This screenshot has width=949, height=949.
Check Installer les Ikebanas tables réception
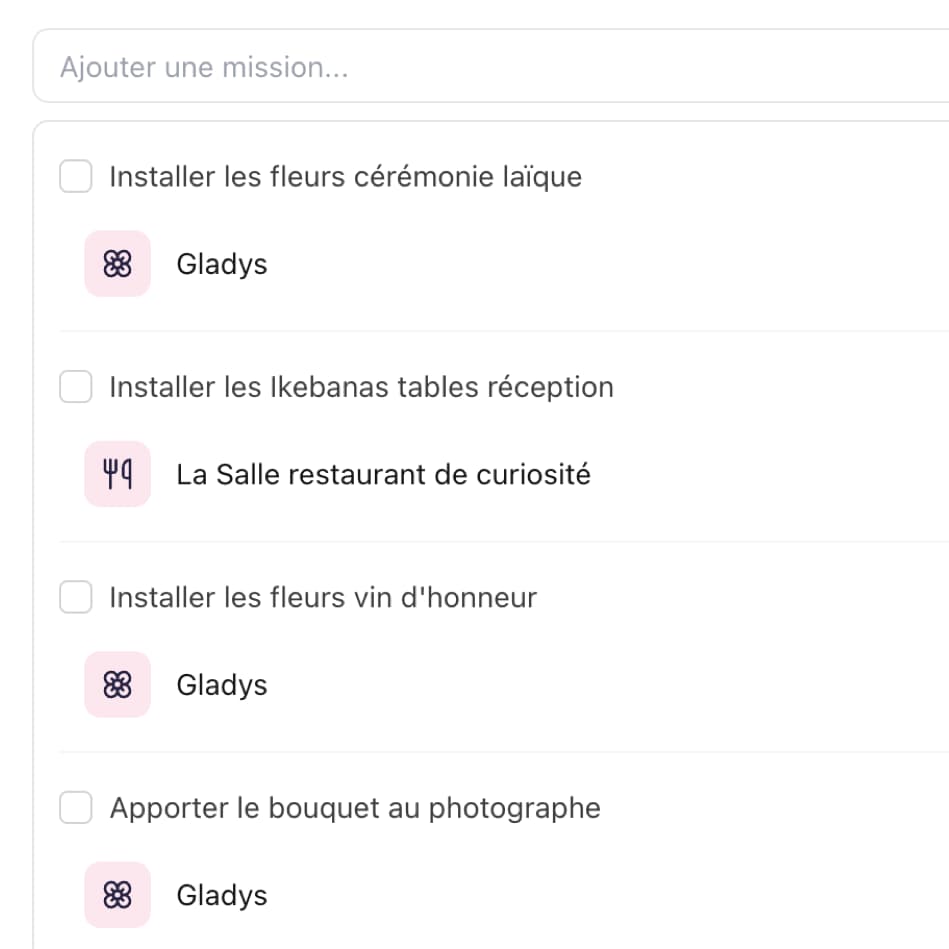(x=75, y=387)
